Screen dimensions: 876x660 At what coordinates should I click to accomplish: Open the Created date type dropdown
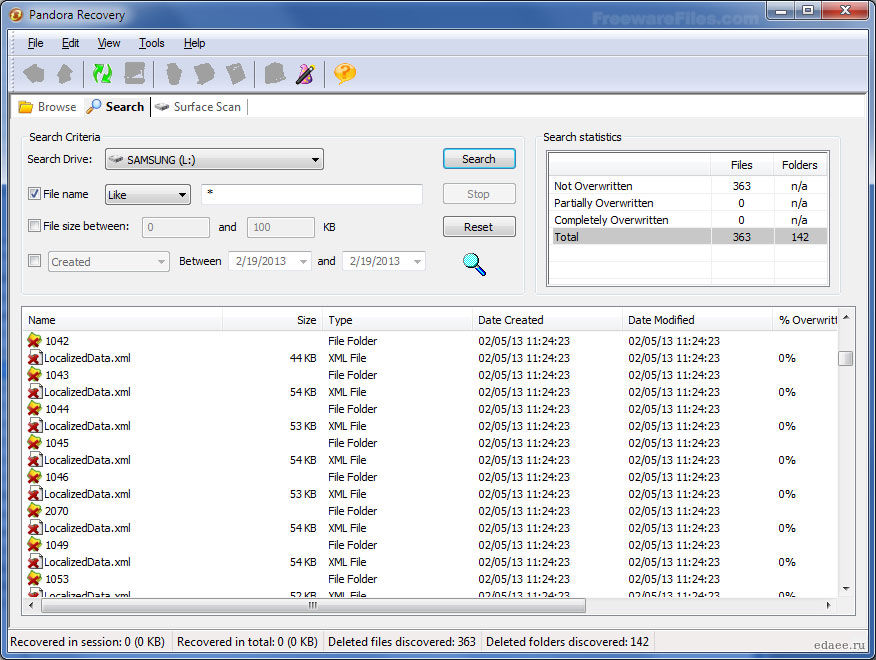(x=108, y=262)
